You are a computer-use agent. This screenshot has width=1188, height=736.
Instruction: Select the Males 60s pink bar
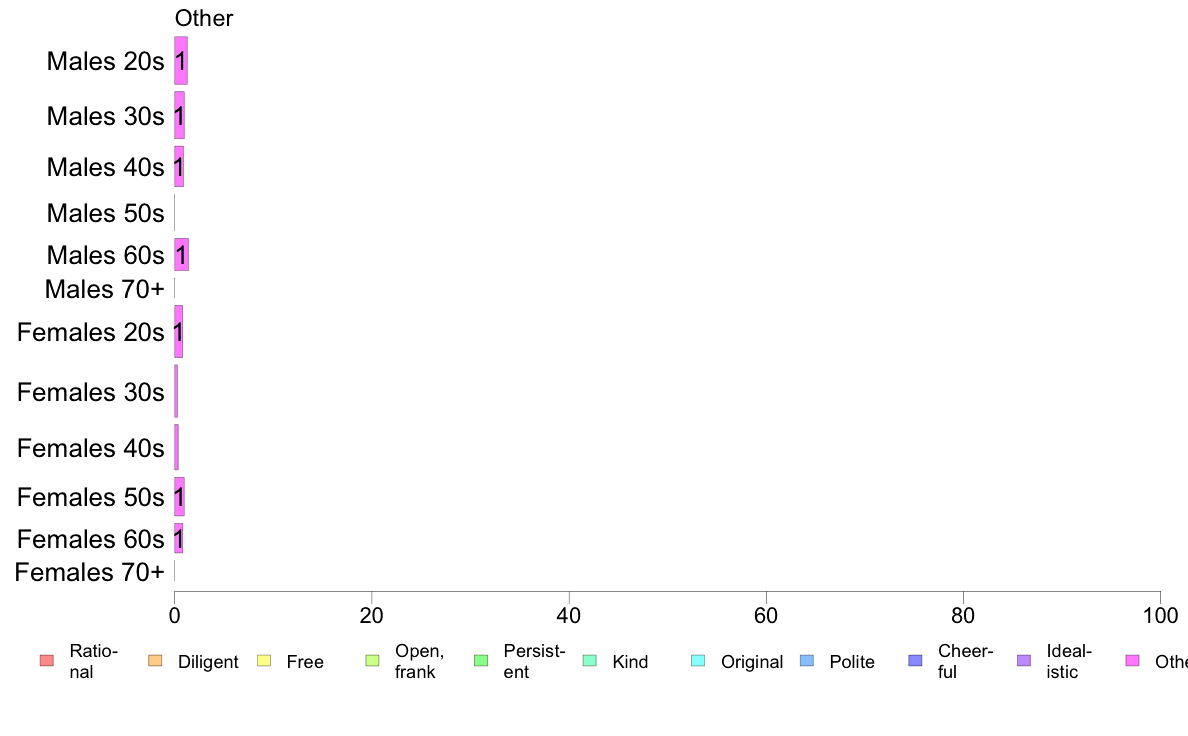click(x=181, y=255)
